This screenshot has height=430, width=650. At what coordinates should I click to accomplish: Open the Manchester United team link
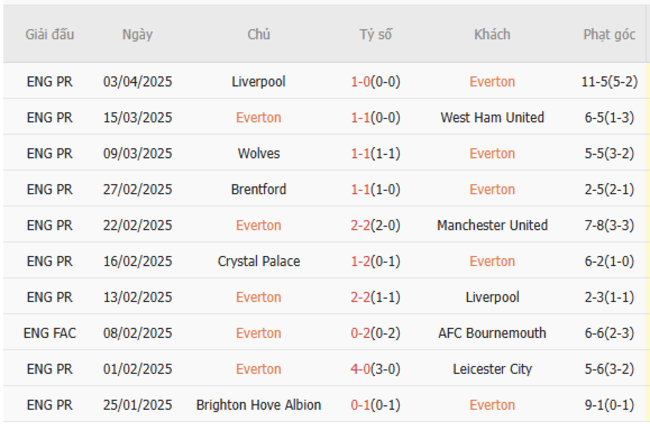click(492, 226)
